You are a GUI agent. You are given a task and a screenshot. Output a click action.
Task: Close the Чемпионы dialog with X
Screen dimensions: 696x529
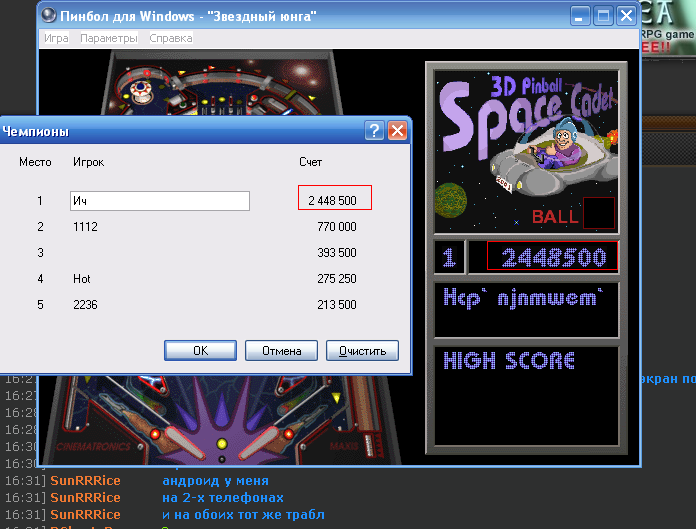[x=397, y=130]
